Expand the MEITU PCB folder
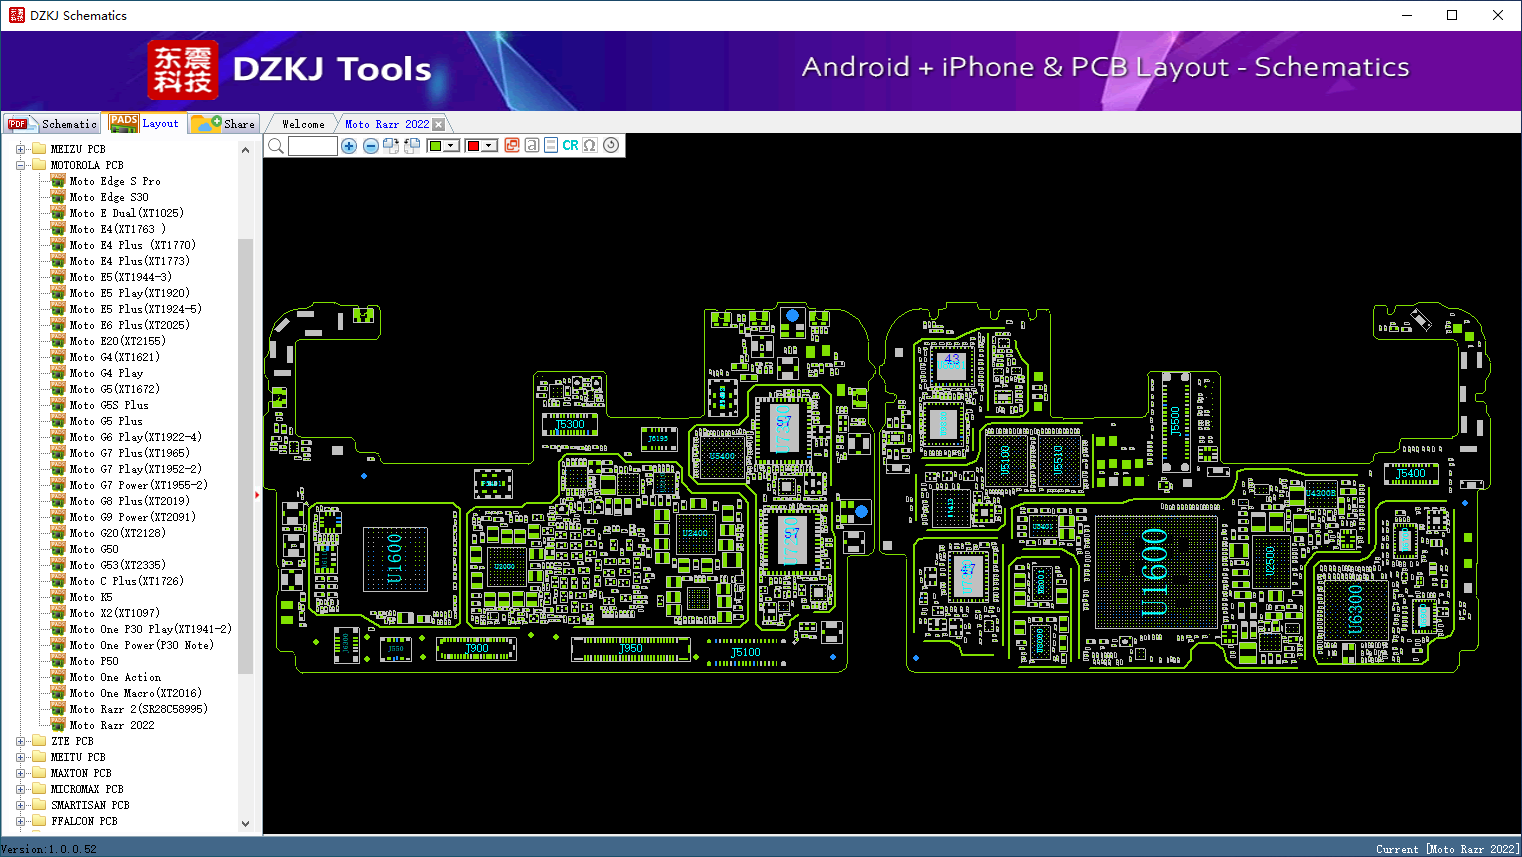This screenshot has width=1522, height=857. click(x=20, y=757)
